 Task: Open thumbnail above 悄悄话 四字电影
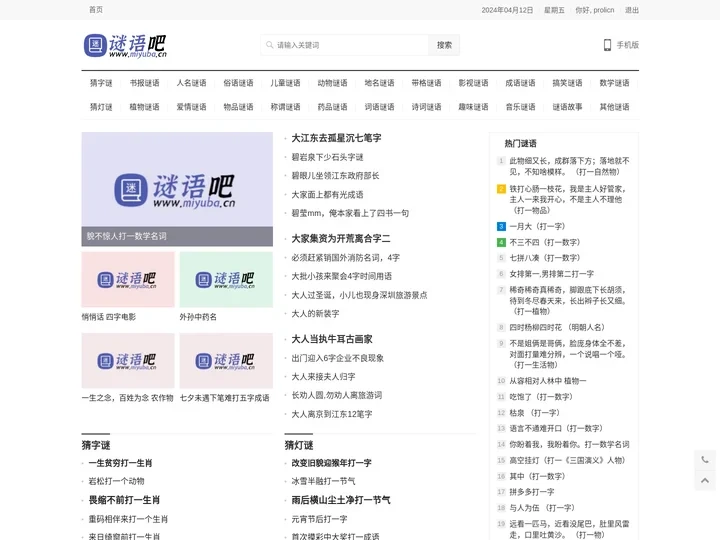point(128,280)
